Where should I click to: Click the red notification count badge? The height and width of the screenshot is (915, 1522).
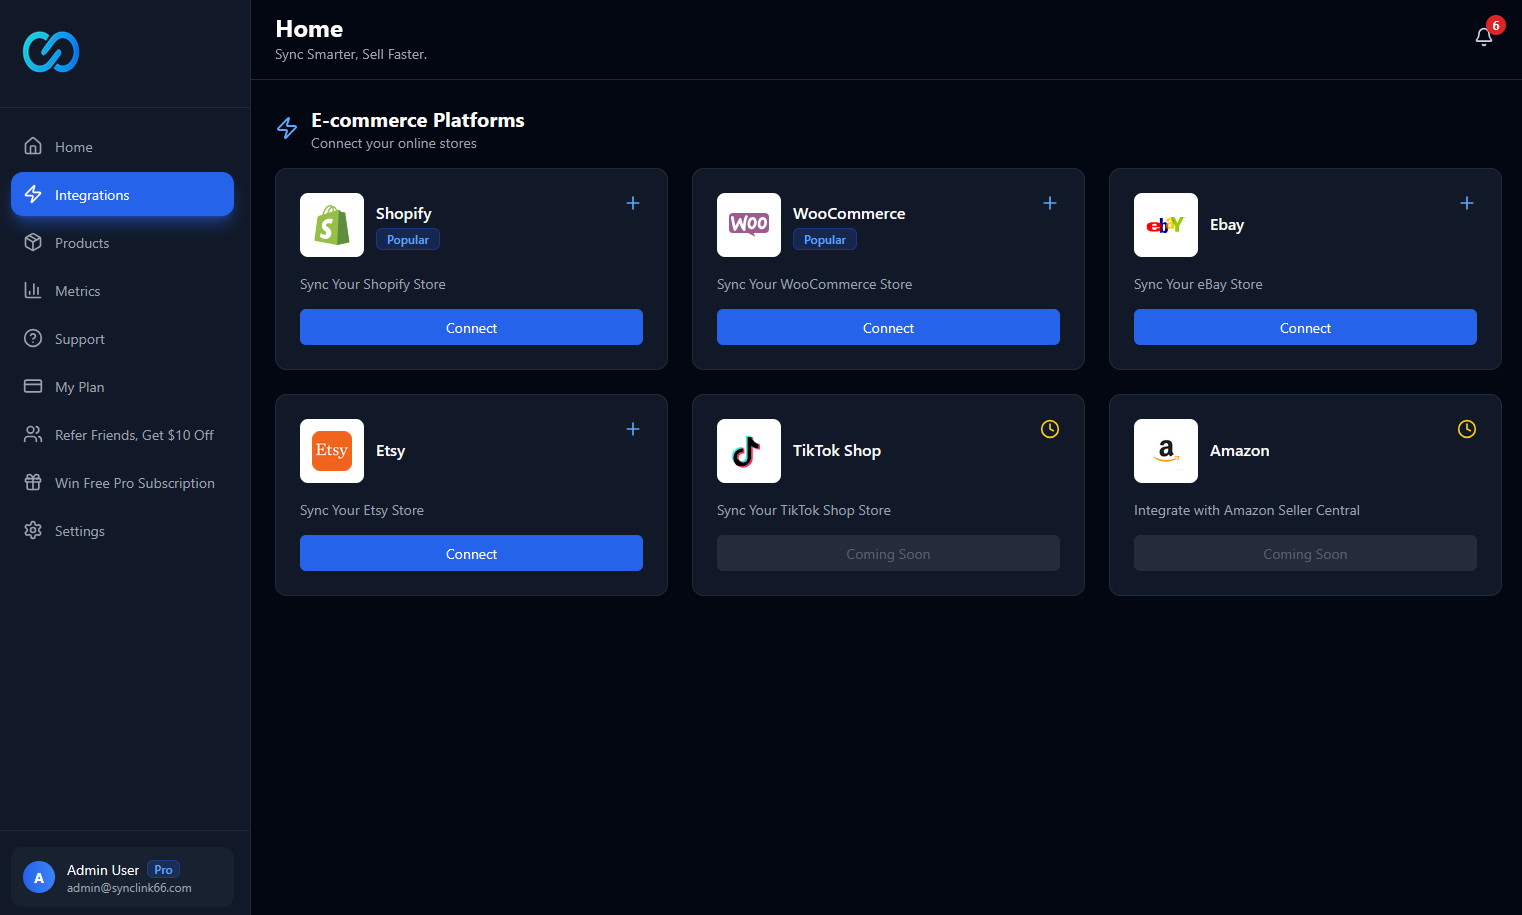1496,25
